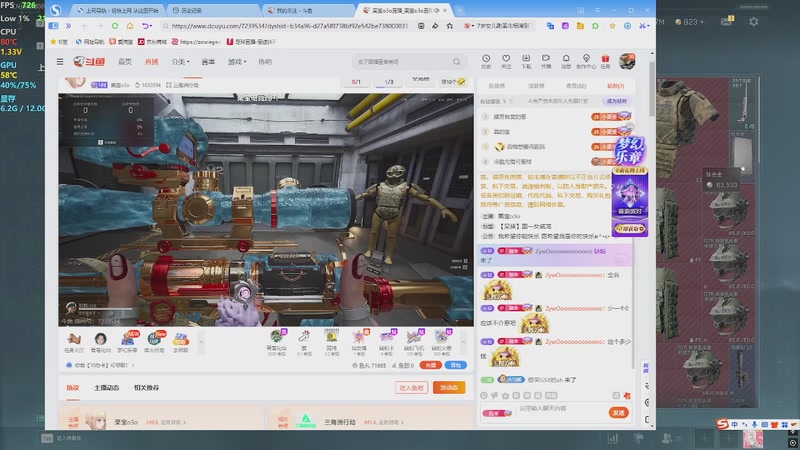
Task: Go to browser home page icon
Action: (x=130, y=26)
